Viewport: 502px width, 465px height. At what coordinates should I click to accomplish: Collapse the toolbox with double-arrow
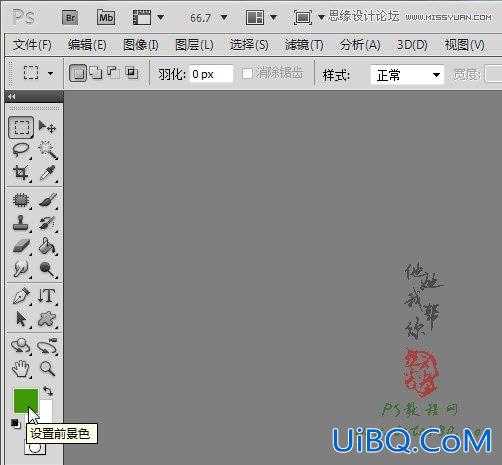pyautogui.click(x=12, y=96)
